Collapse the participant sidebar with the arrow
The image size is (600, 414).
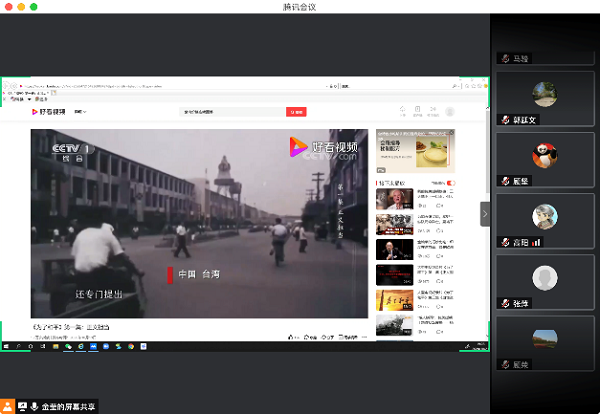[485, 213]
